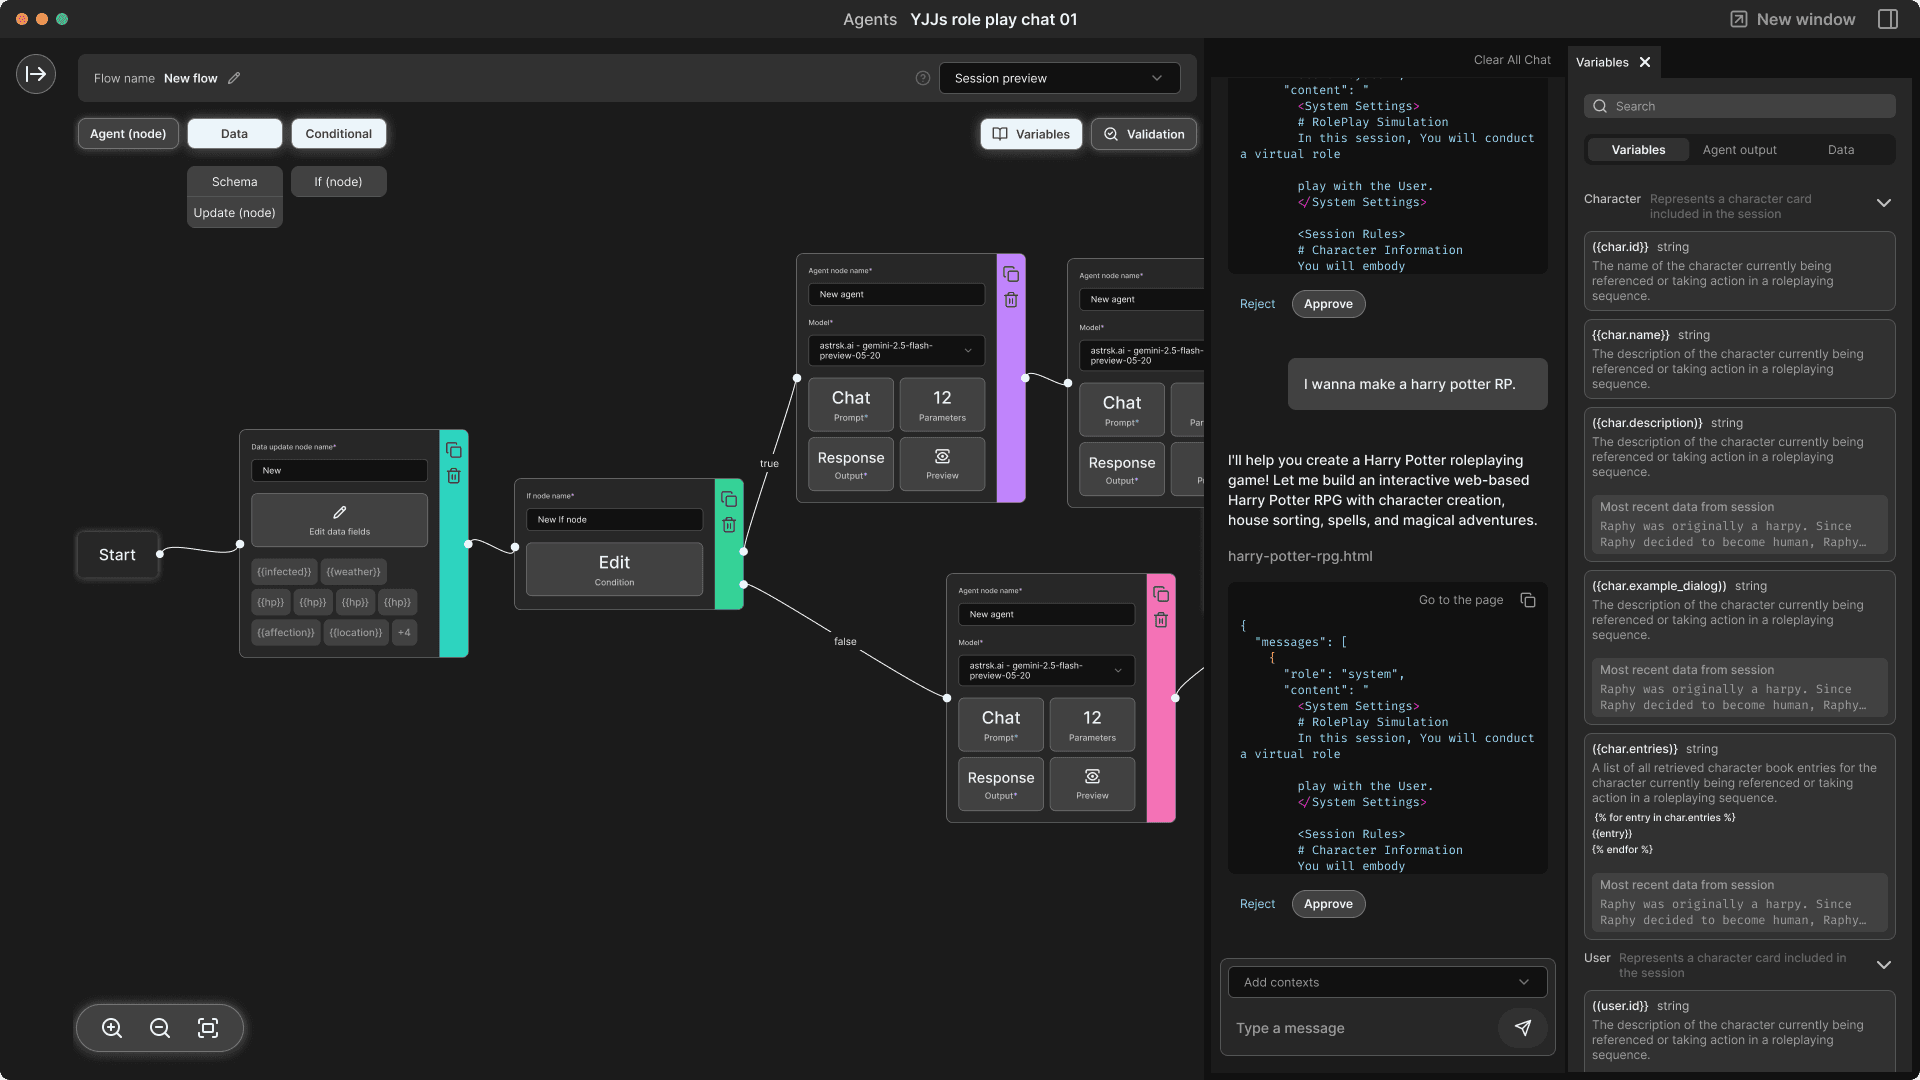Toggle the Data node category
The width and height of the screenshot is (1920, 1080).
234,134
